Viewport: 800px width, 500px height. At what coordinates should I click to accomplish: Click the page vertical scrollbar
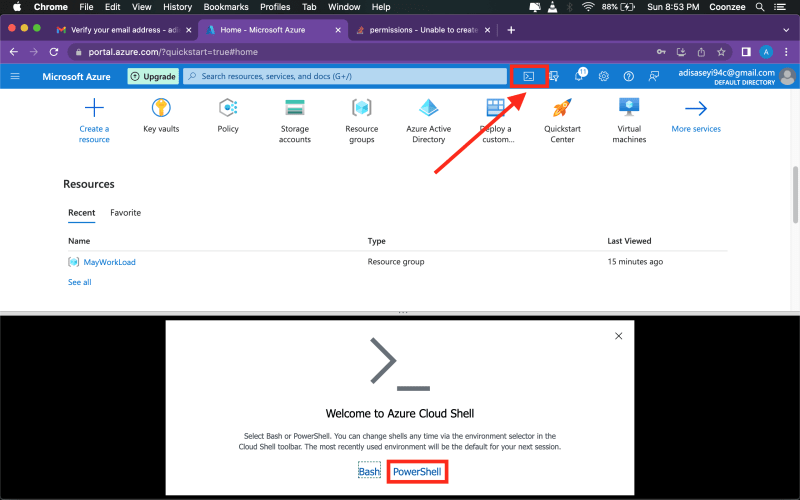795,195
